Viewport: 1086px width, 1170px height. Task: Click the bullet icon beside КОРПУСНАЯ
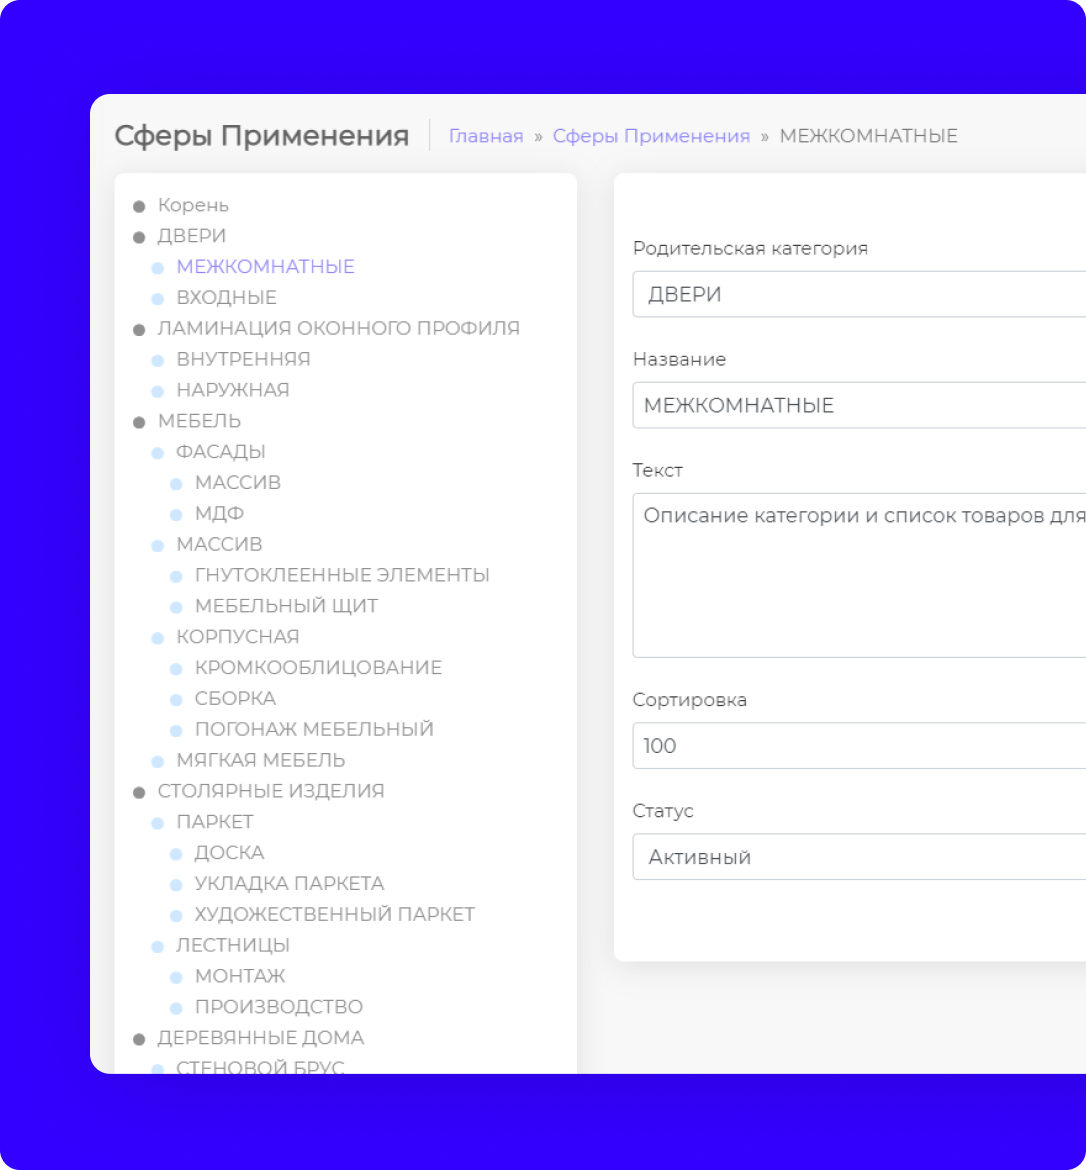tap(157, 638)
